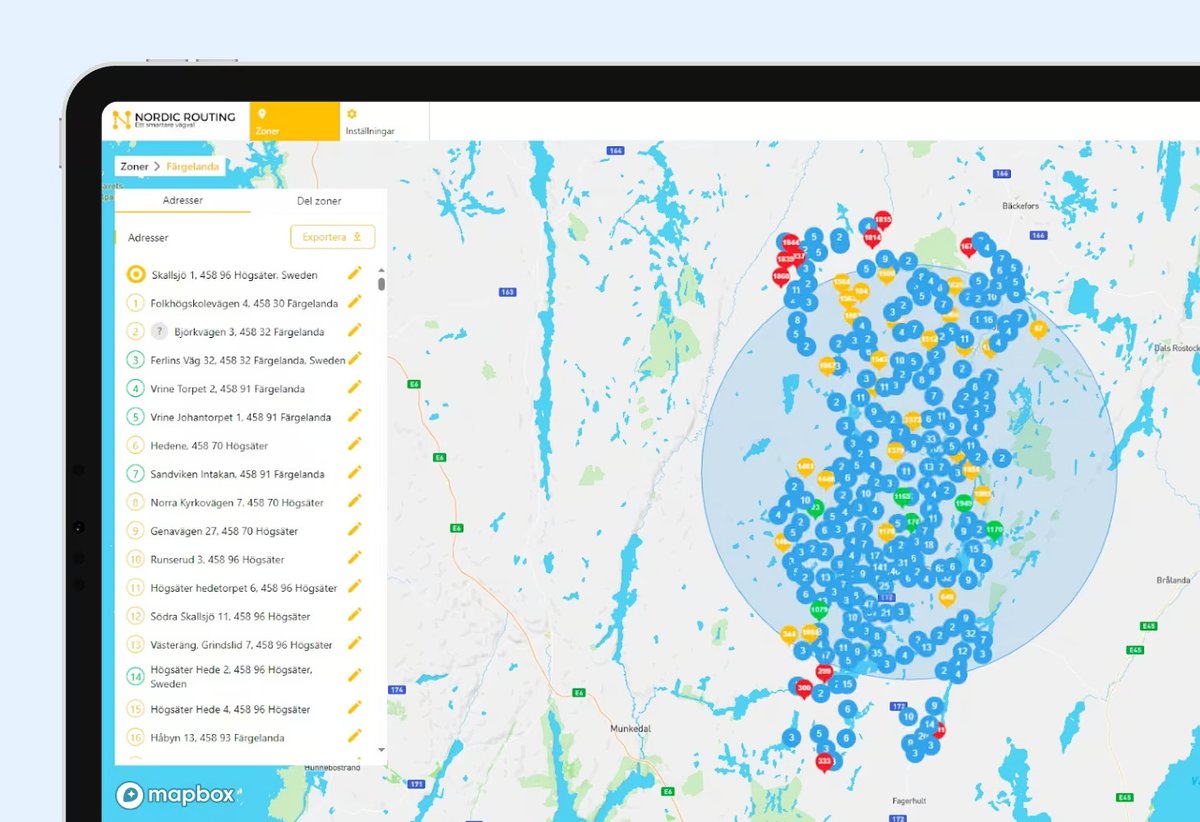Click the Bäckefors town label on the map
The width and height of the screenshot is (1200, 822).
(1023, 205)
